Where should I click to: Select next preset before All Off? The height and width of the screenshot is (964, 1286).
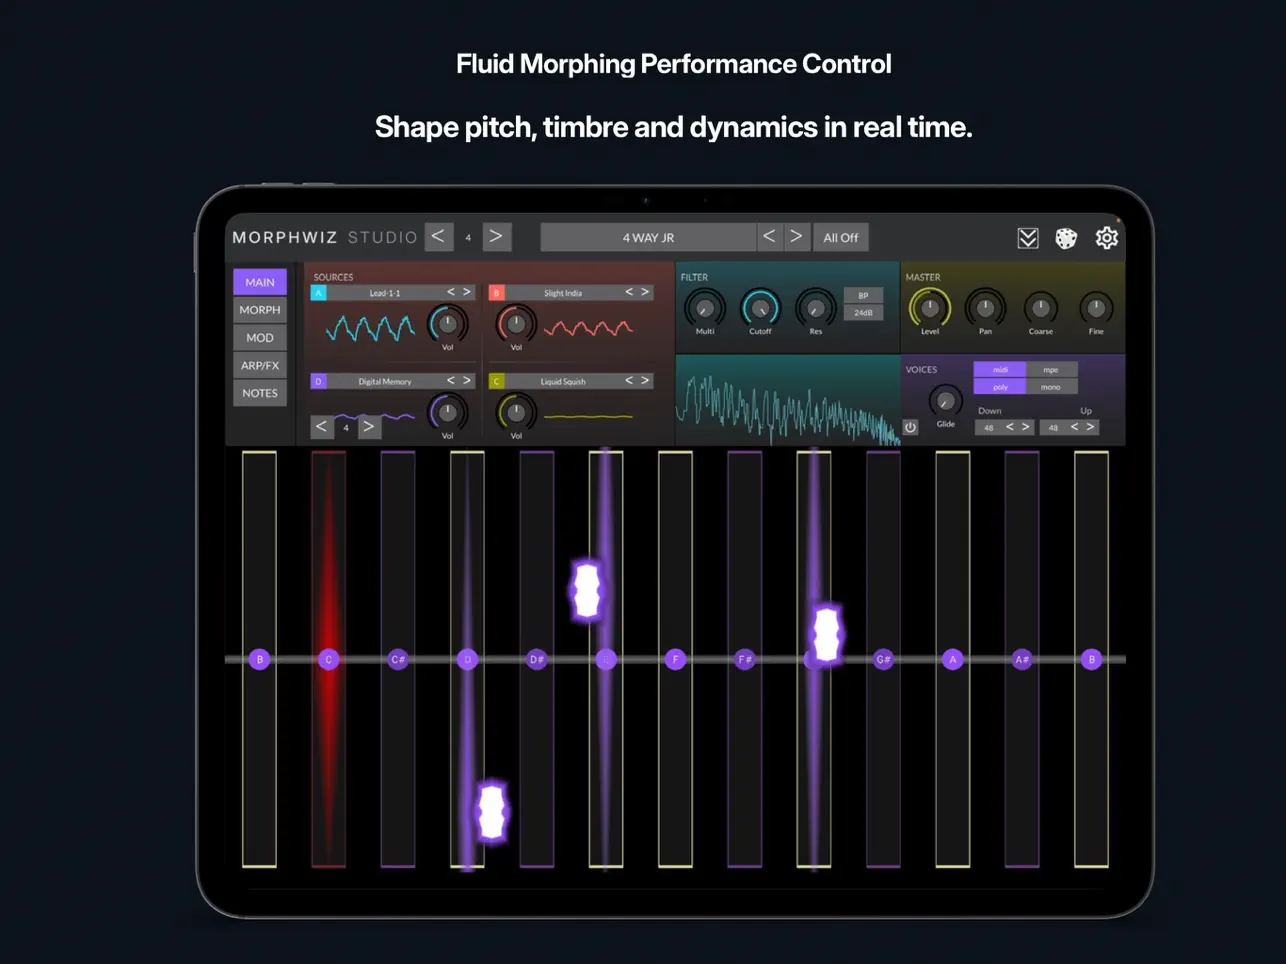(796, 237)
